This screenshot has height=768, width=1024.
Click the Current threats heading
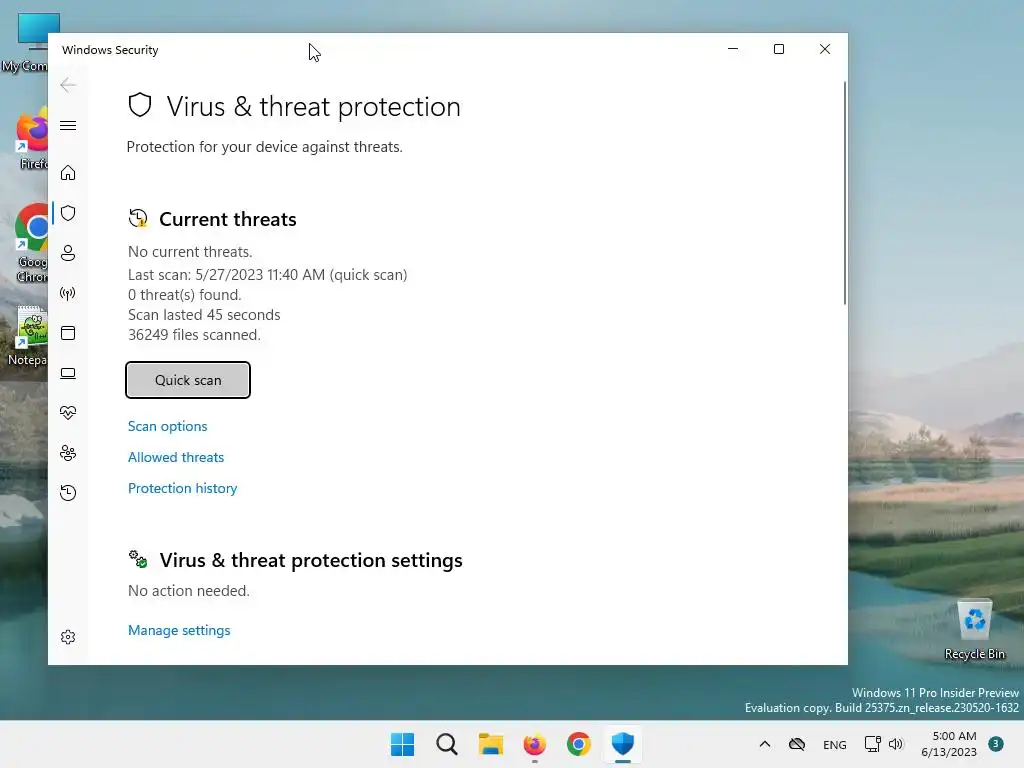click(228, 219)
